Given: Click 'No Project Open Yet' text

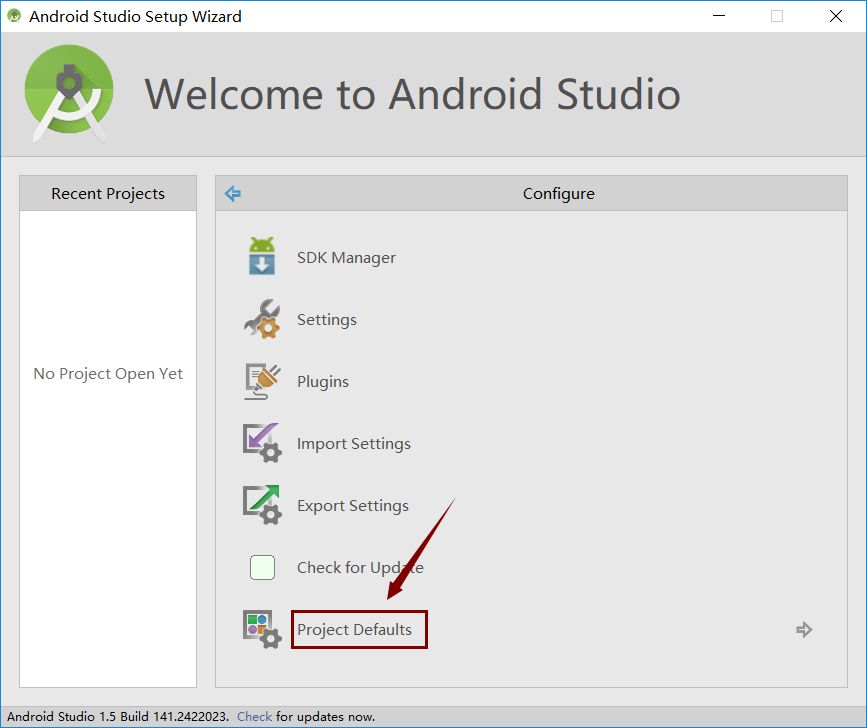Looking at the screenshot, I should pyautogui.click(x=108, y=374).
